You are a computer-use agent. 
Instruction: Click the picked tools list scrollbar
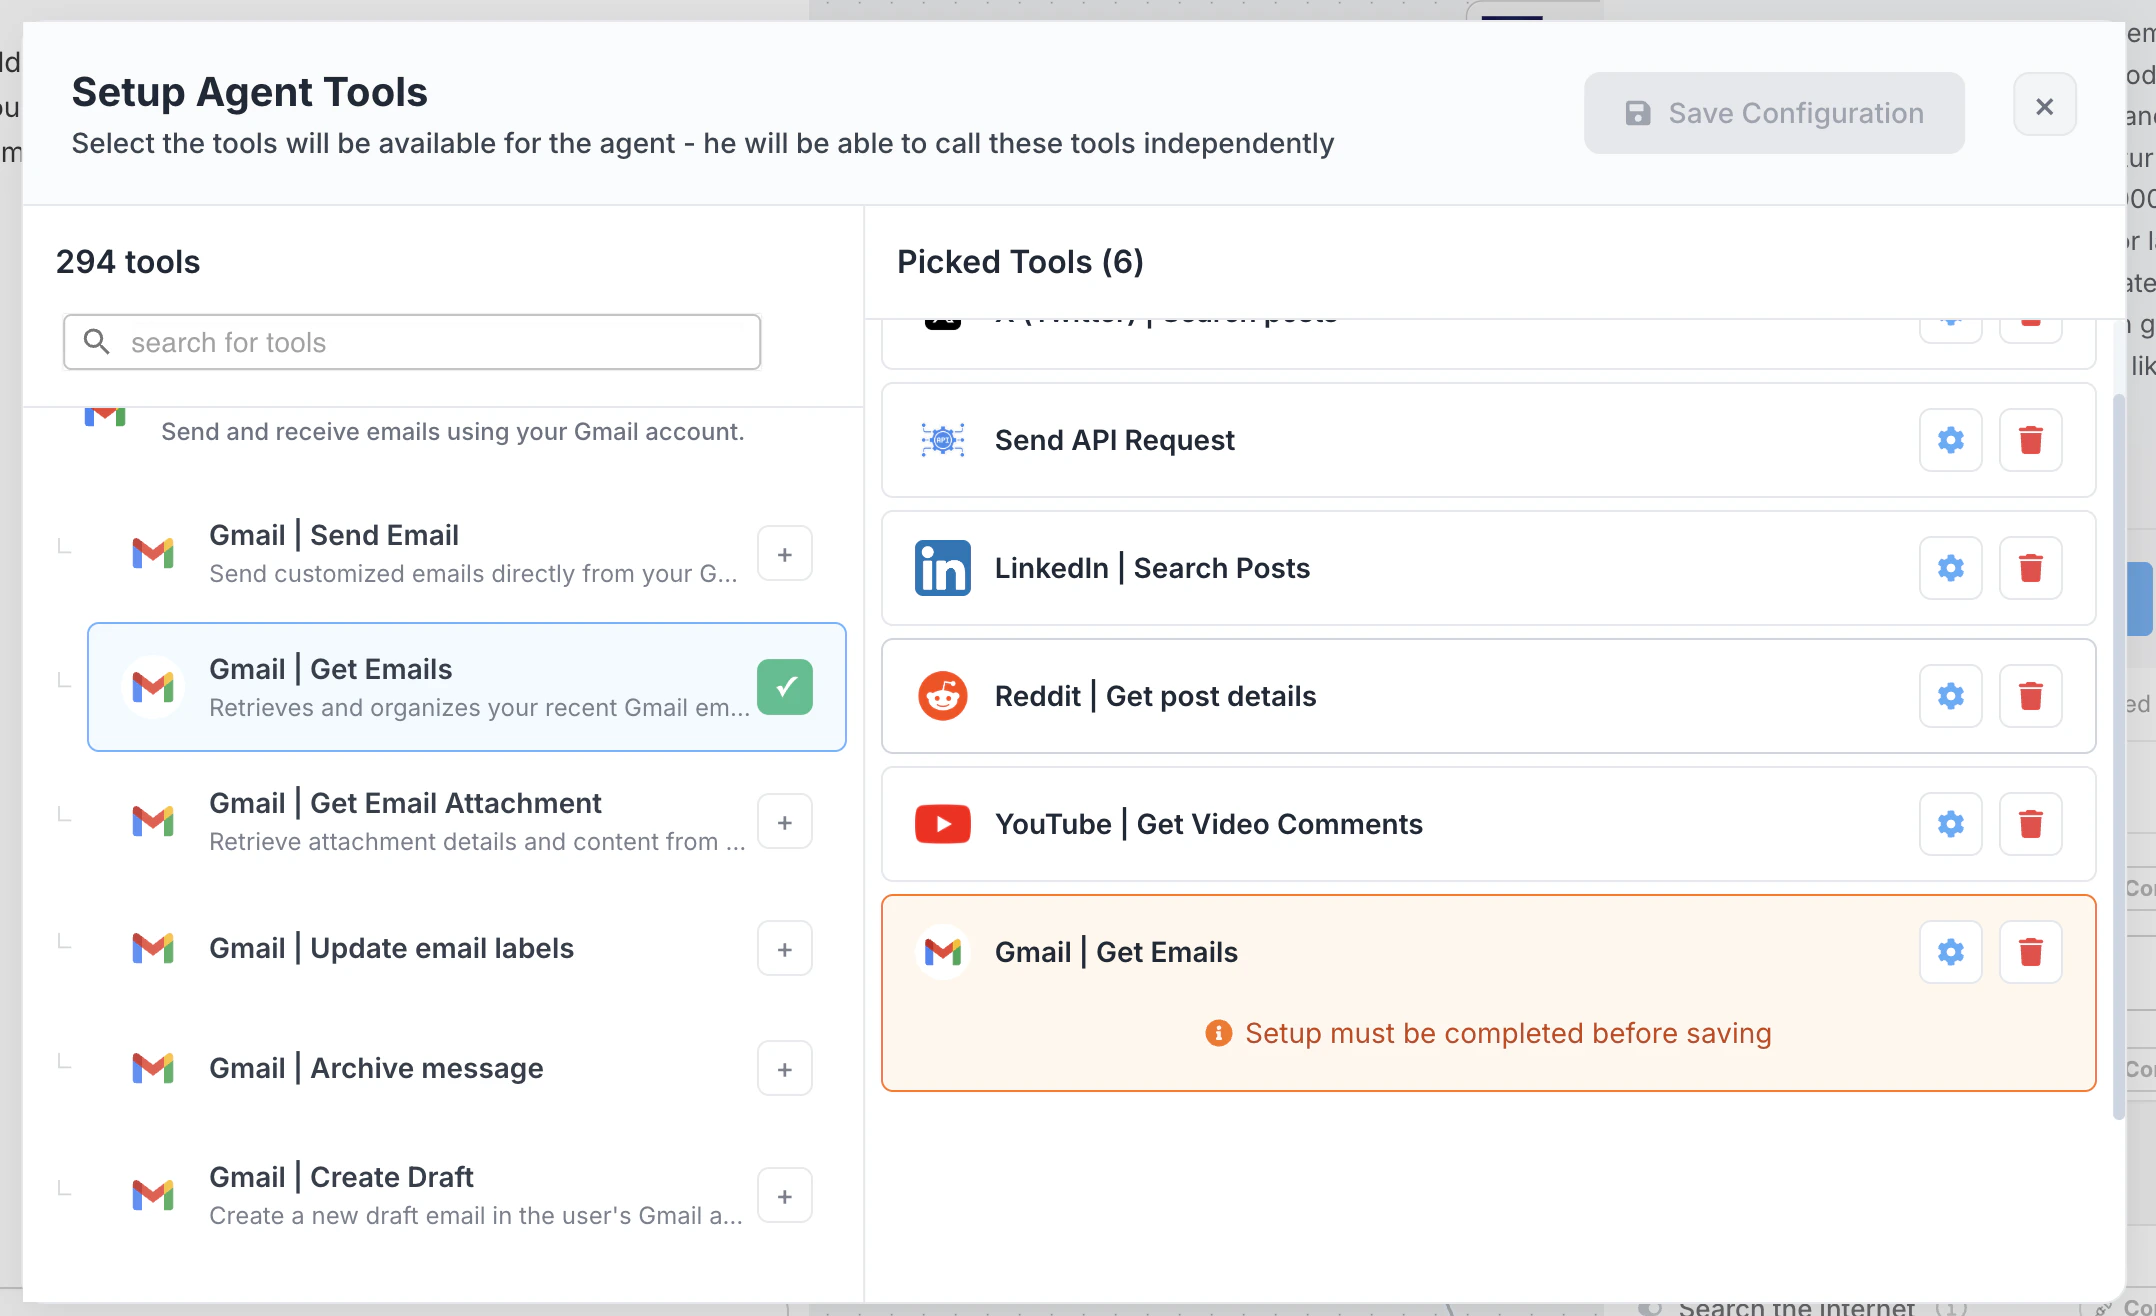point(2118,757)
